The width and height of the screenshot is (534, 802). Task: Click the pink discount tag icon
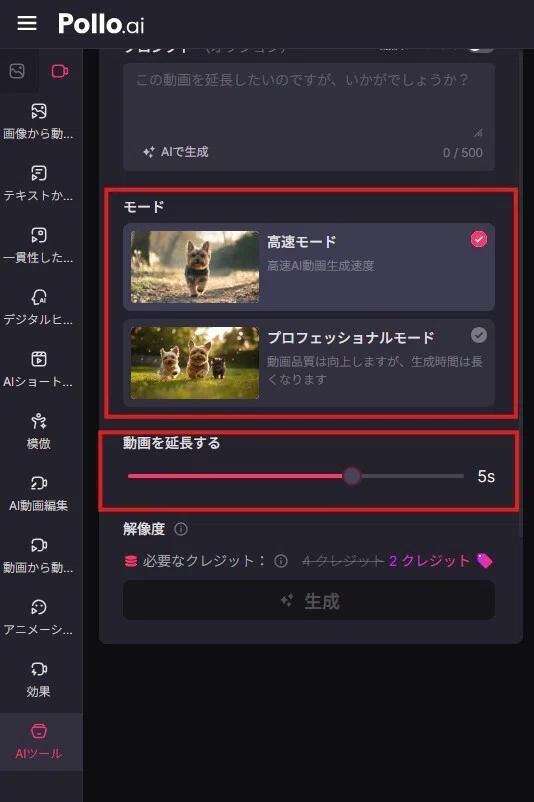(484, 561)
